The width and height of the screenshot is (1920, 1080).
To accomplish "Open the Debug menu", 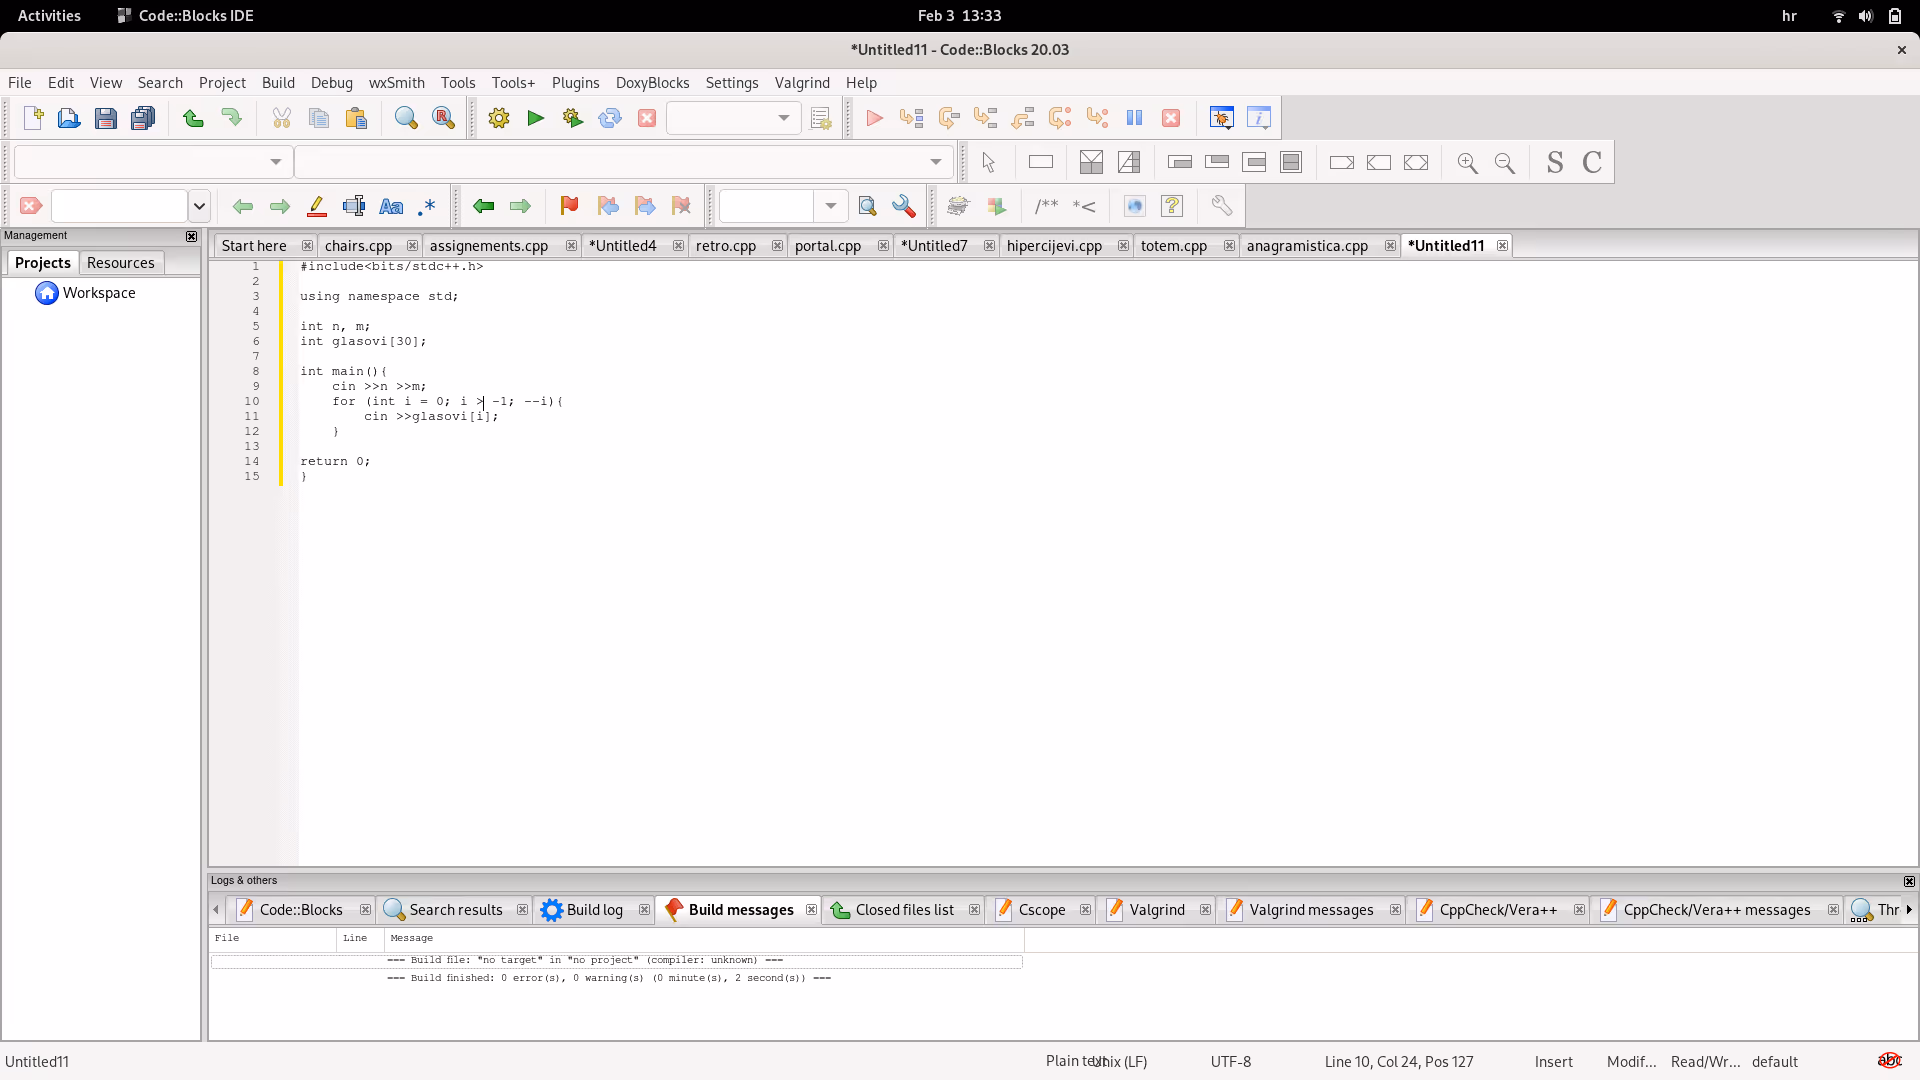I will click(331, 83).
